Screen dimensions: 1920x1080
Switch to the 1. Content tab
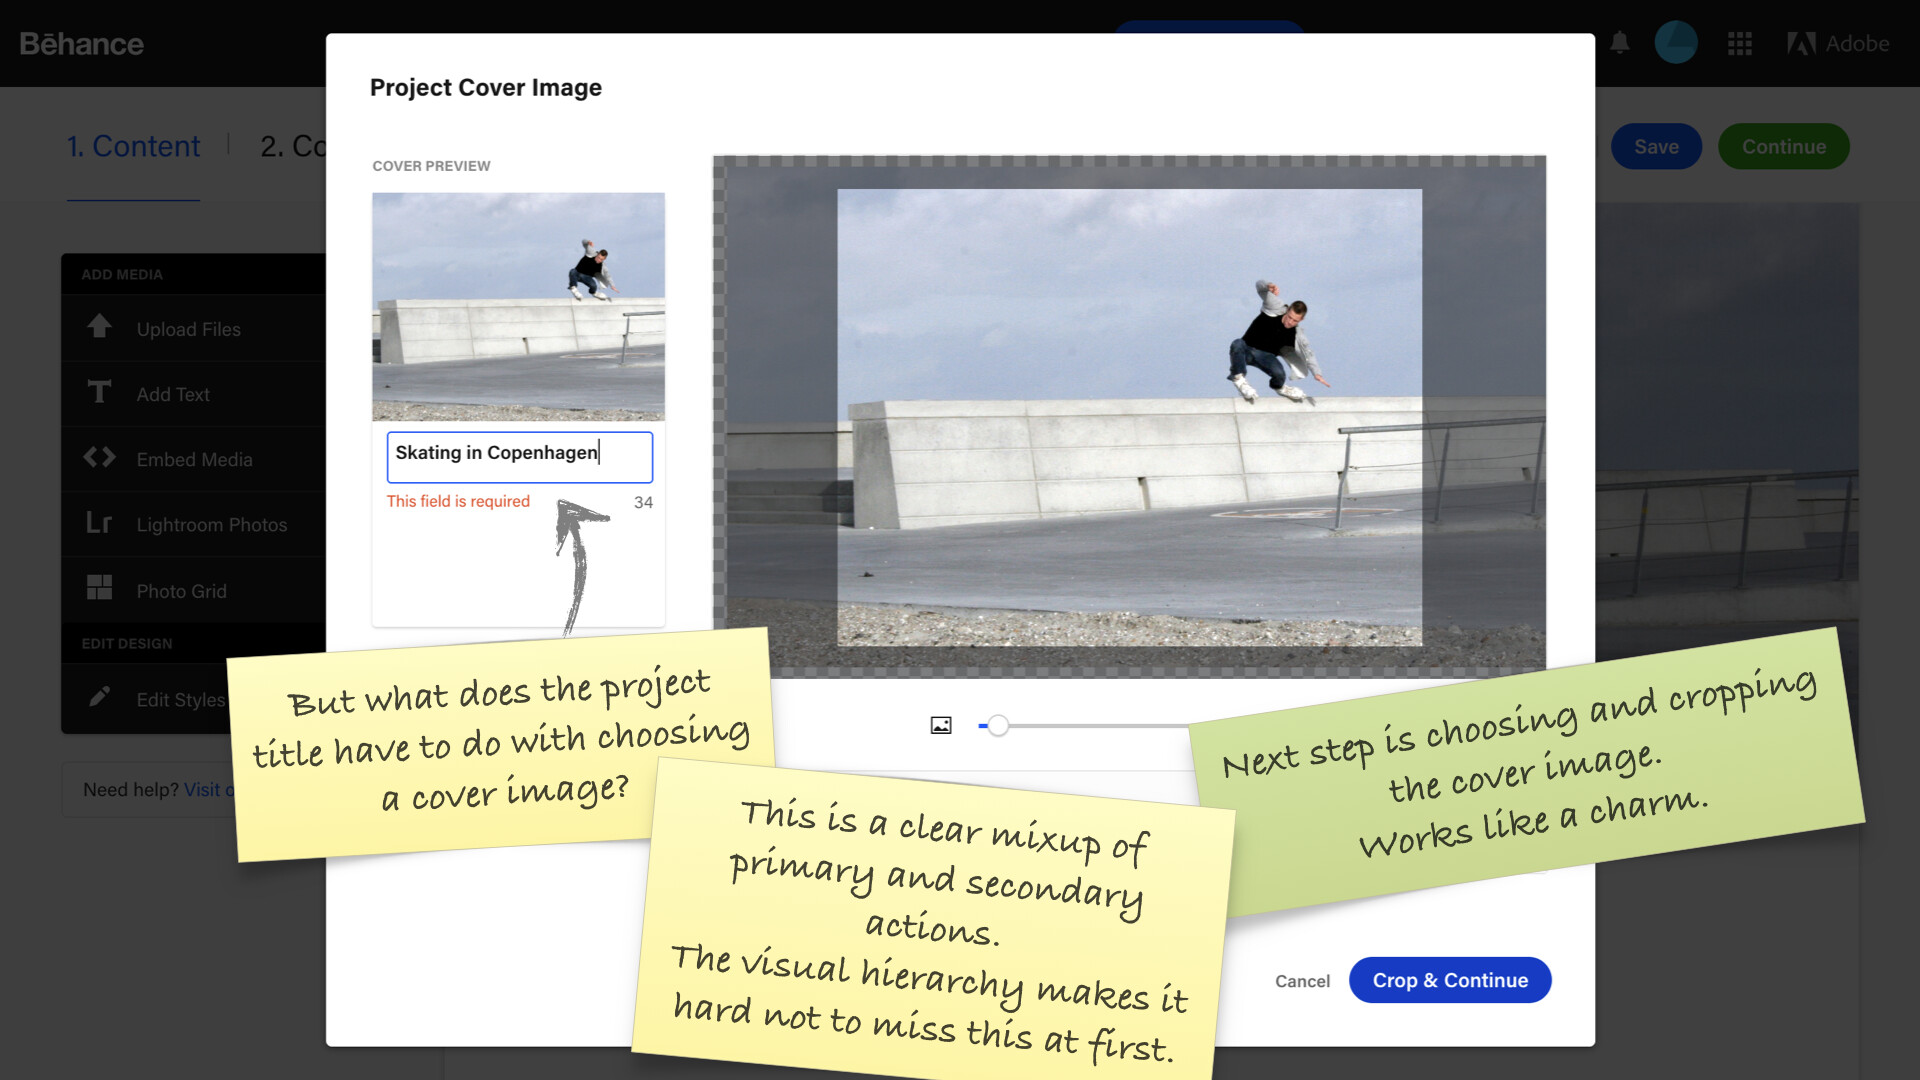click(x=133, y=146)
